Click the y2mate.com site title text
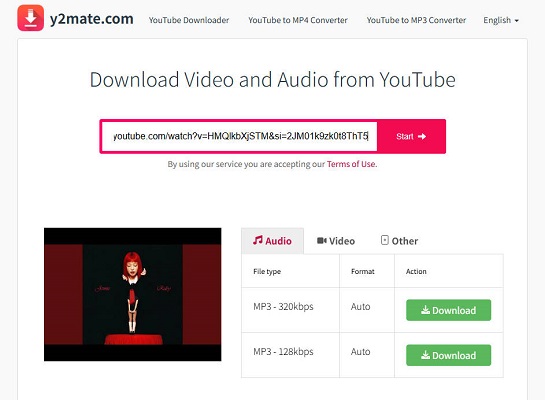 [x=91, y=19]
